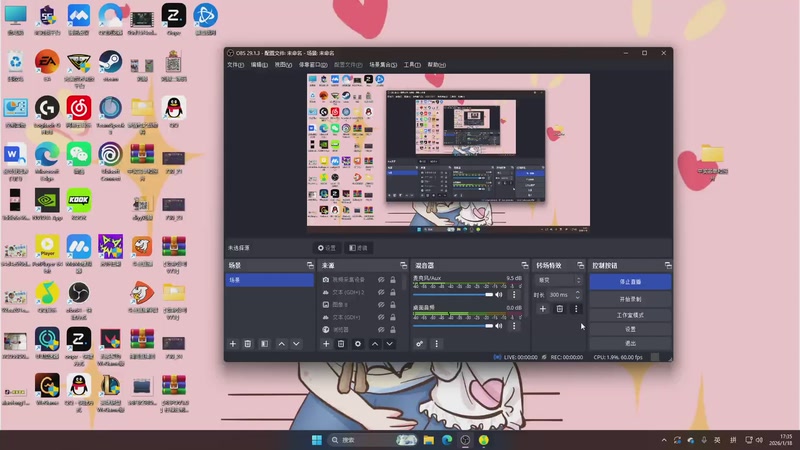The image size is (800, 450).
Task: Remove the scene transition with trash icon
Action: [560, 309]
